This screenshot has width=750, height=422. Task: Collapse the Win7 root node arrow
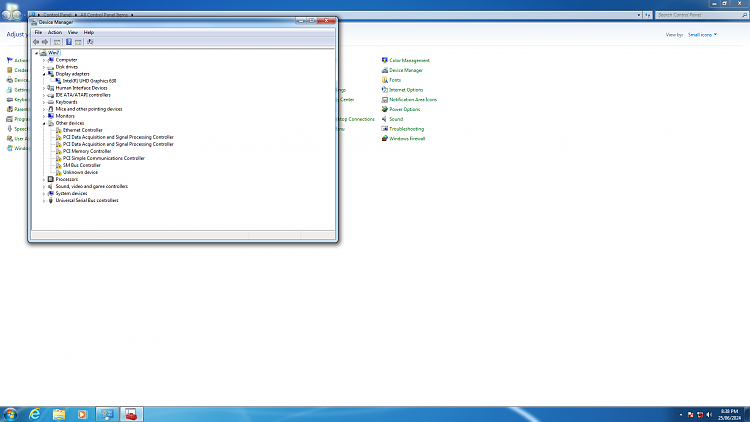click(x=36, y=53)
